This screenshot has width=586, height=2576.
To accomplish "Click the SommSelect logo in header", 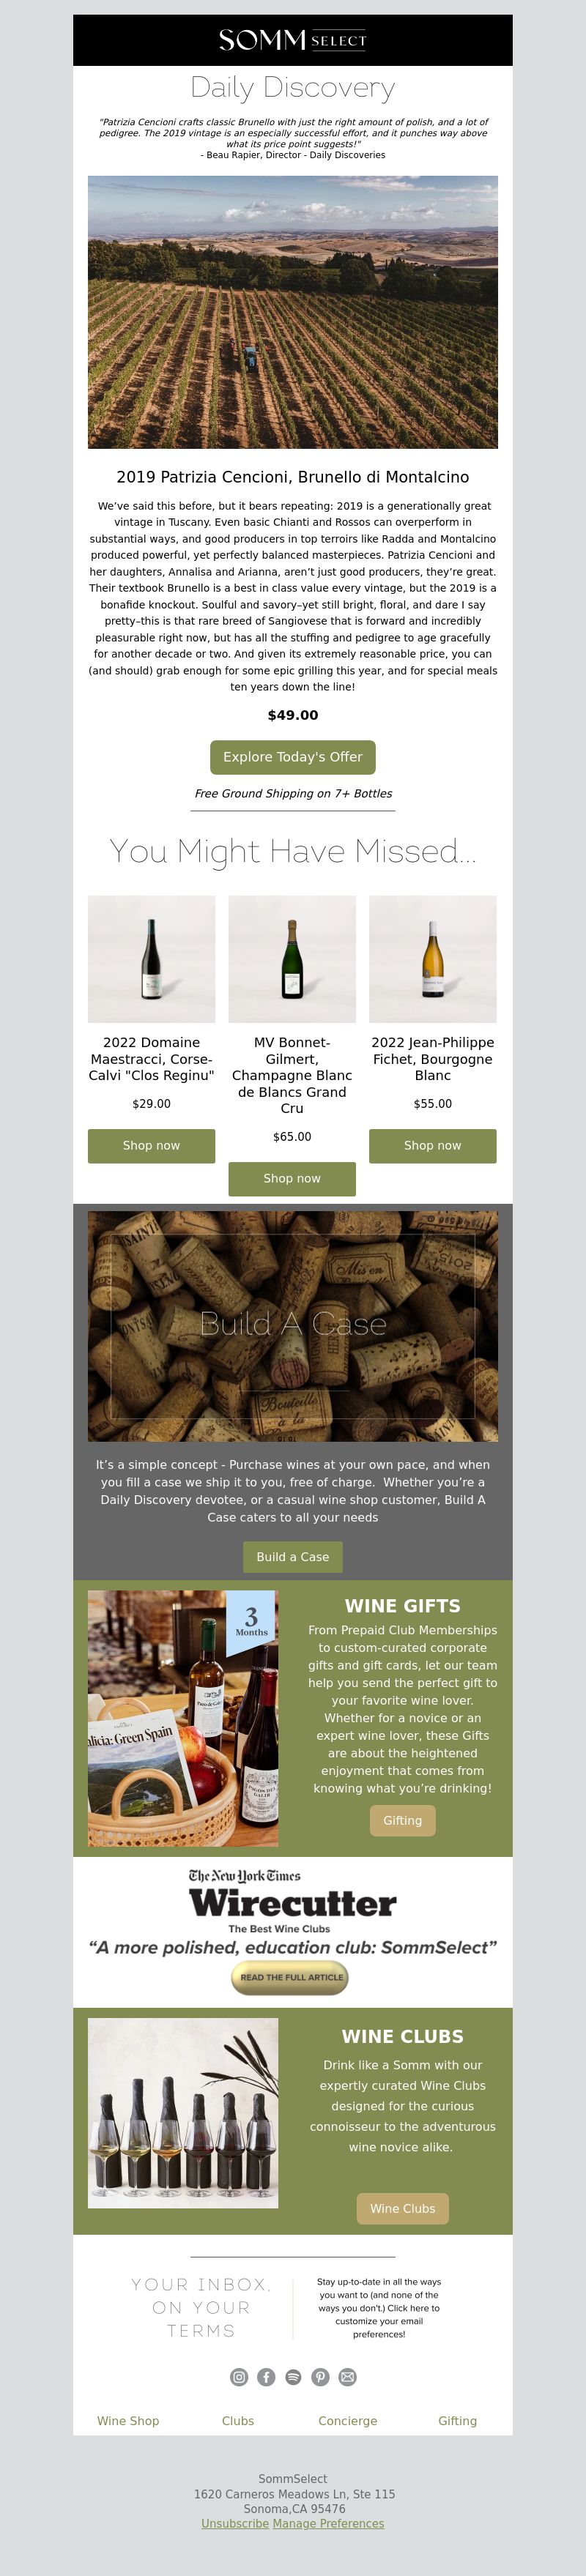I will click(293, 40).
